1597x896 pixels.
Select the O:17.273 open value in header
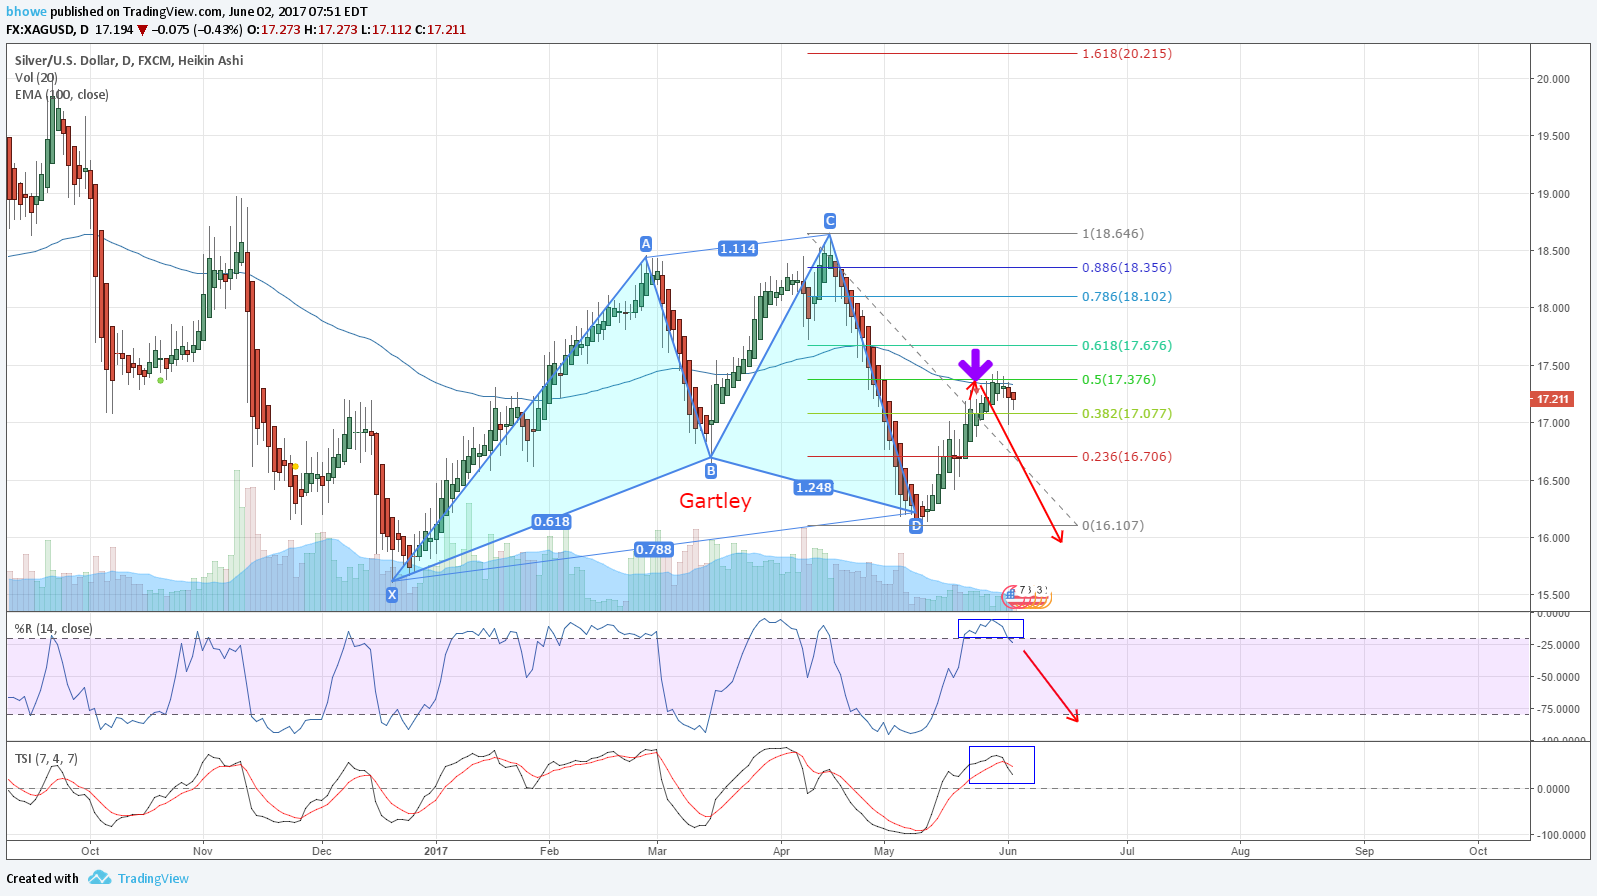pos(274,30)
